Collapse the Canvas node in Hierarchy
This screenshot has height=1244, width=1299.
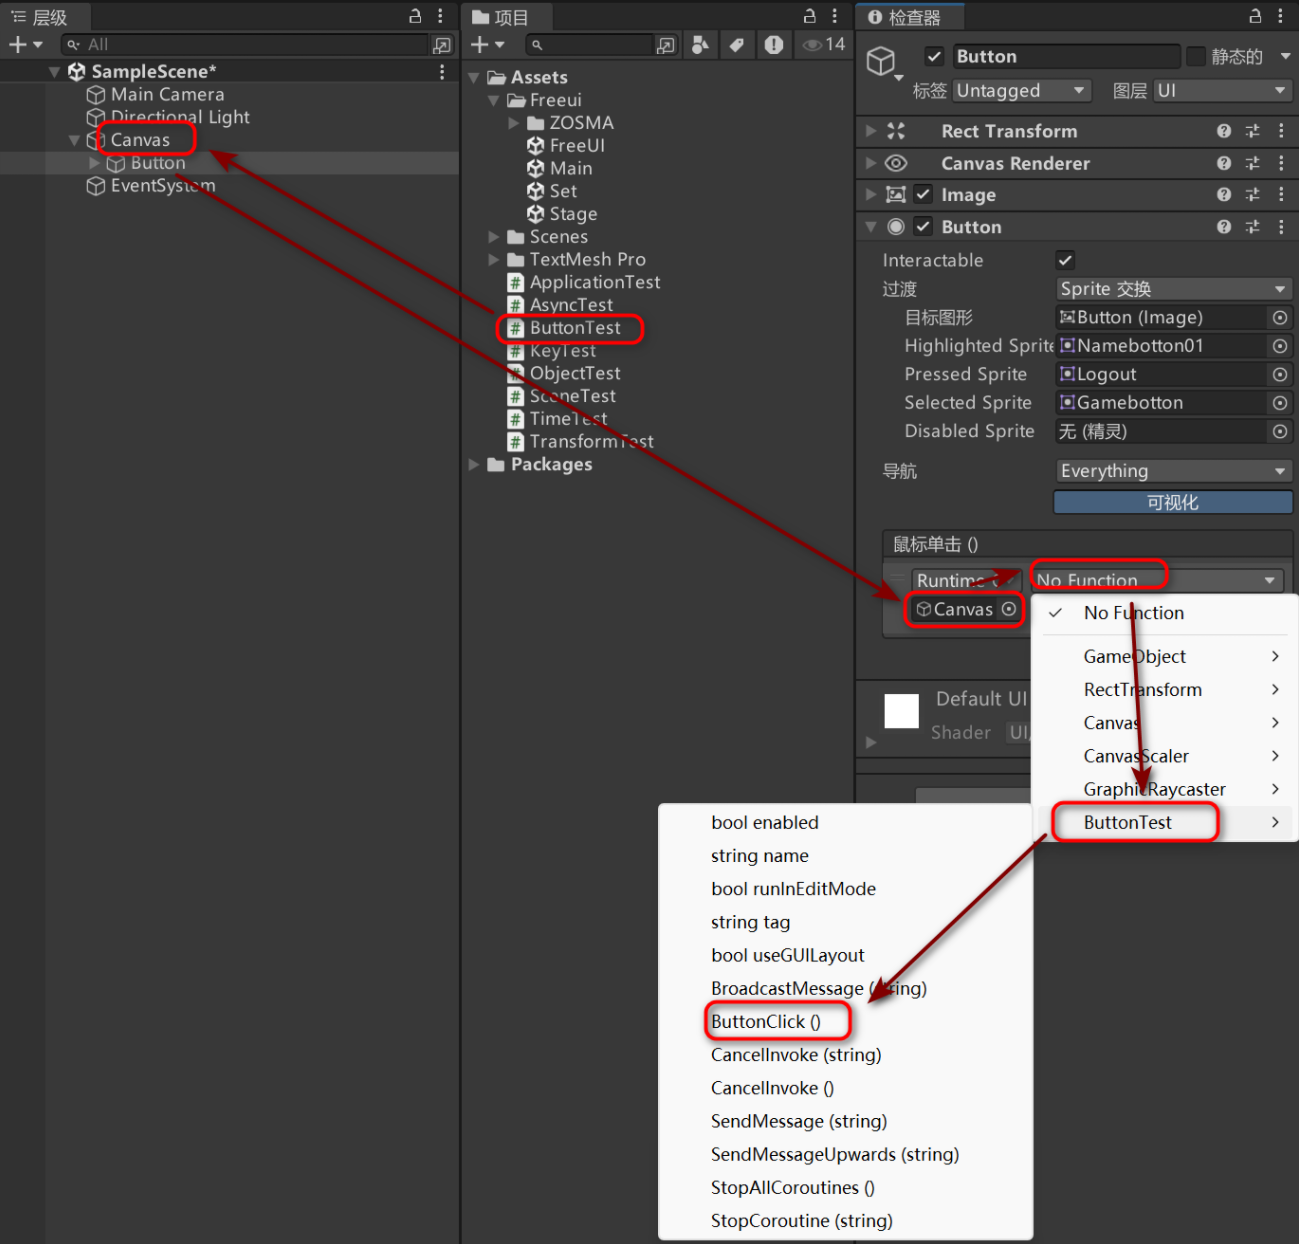click(74, 140)
